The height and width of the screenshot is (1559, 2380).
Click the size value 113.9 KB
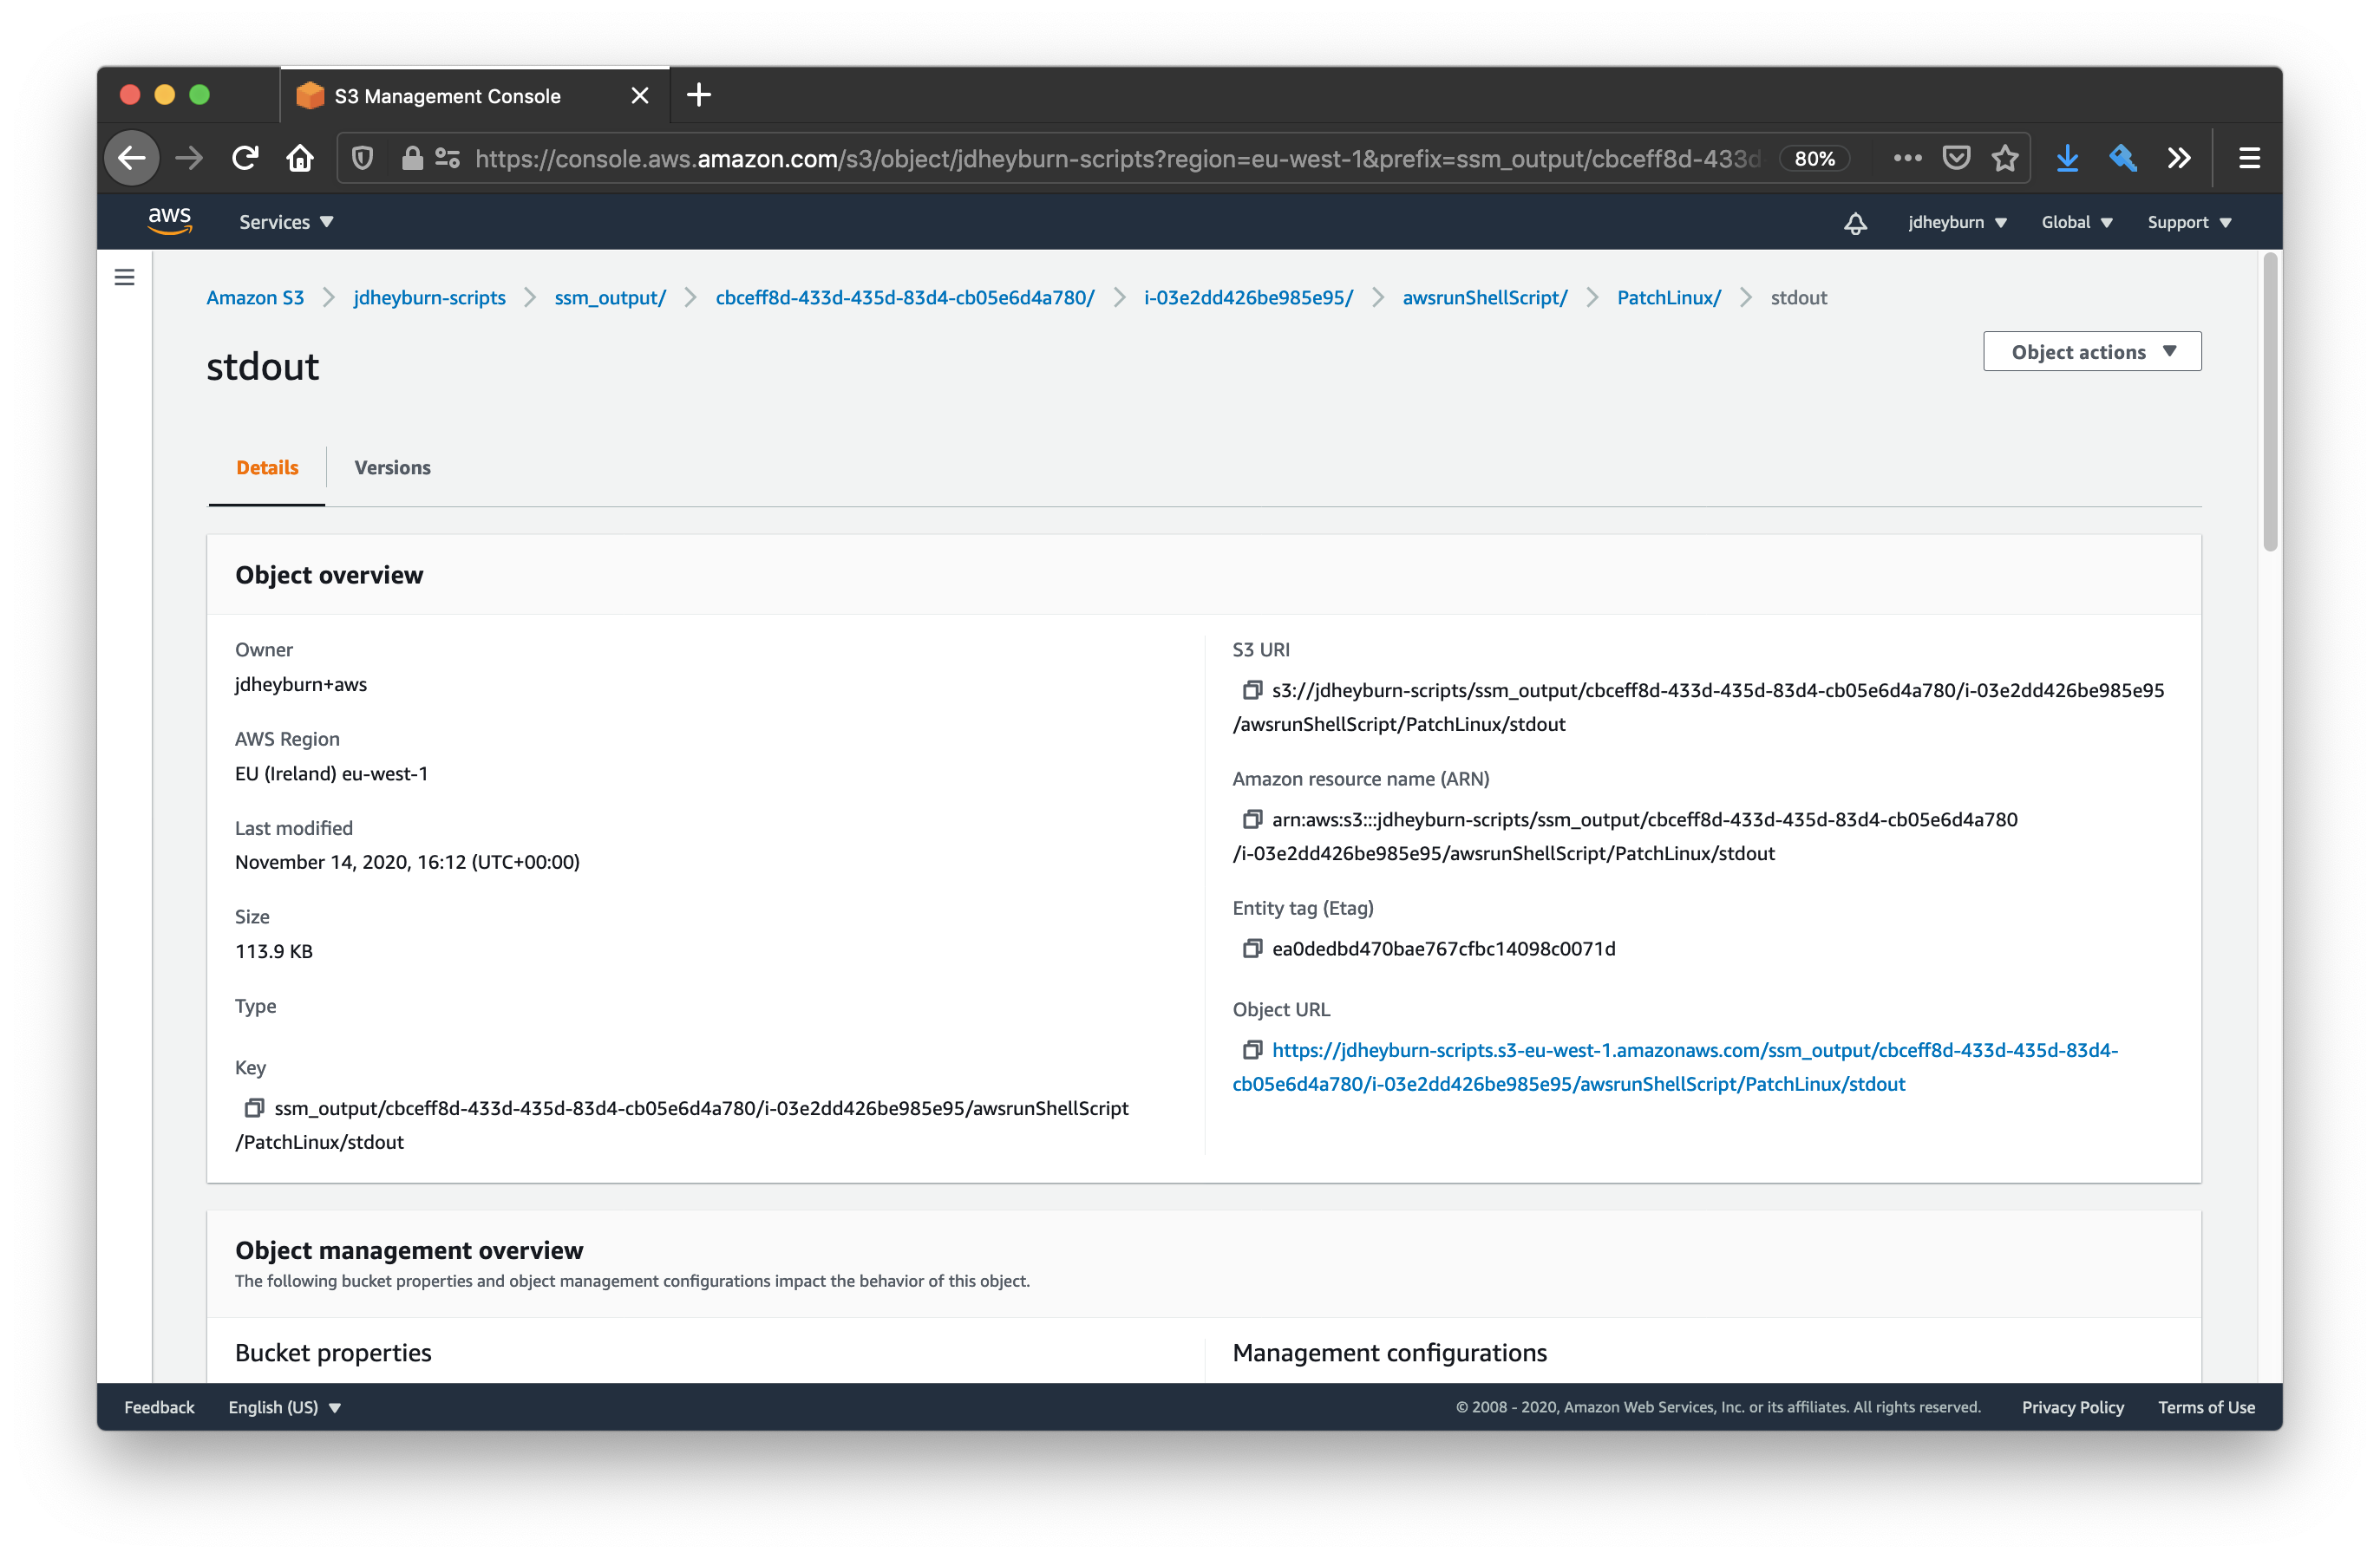pyautogui.click(x=274, y=951)
